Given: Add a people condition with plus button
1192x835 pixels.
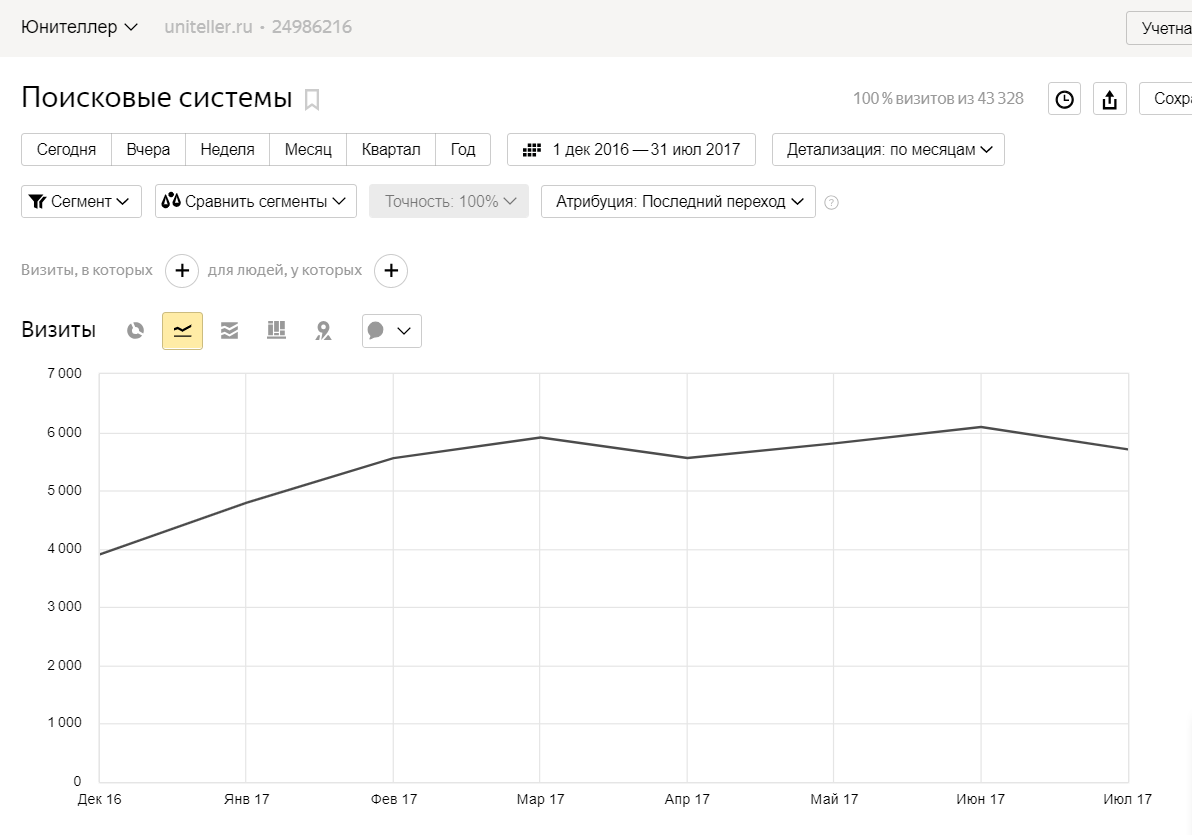Looking at the screenshot, I should click(x=391, y=270).
